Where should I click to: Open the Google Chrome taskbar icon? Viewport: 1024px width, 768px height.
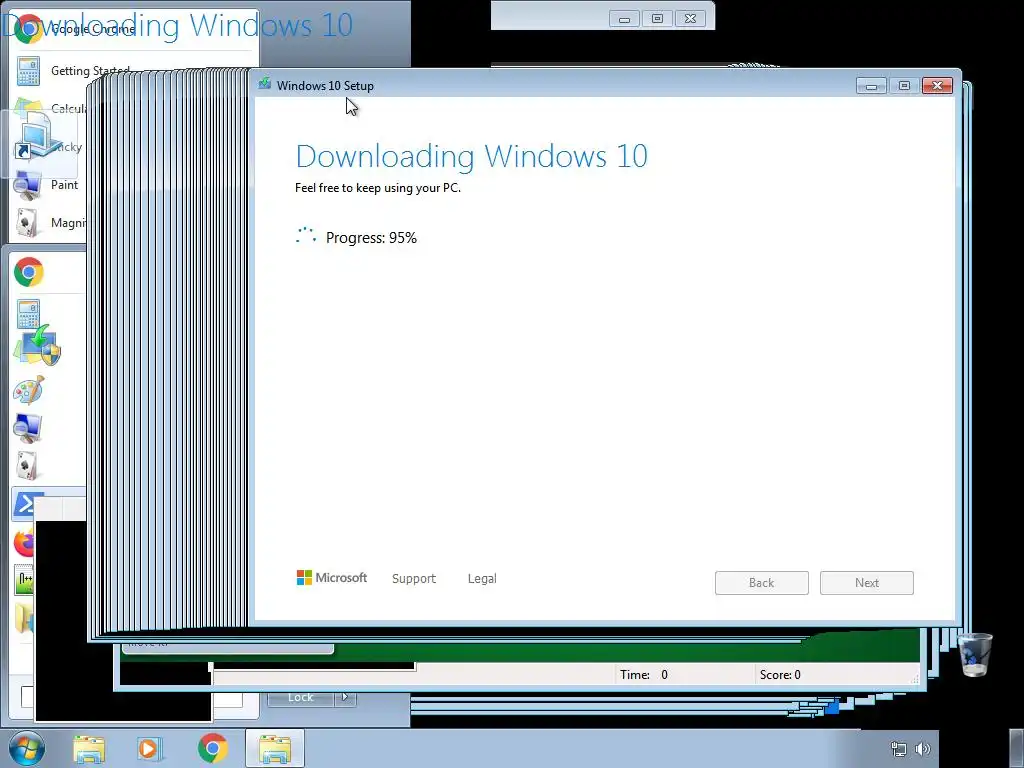[212, 748]
